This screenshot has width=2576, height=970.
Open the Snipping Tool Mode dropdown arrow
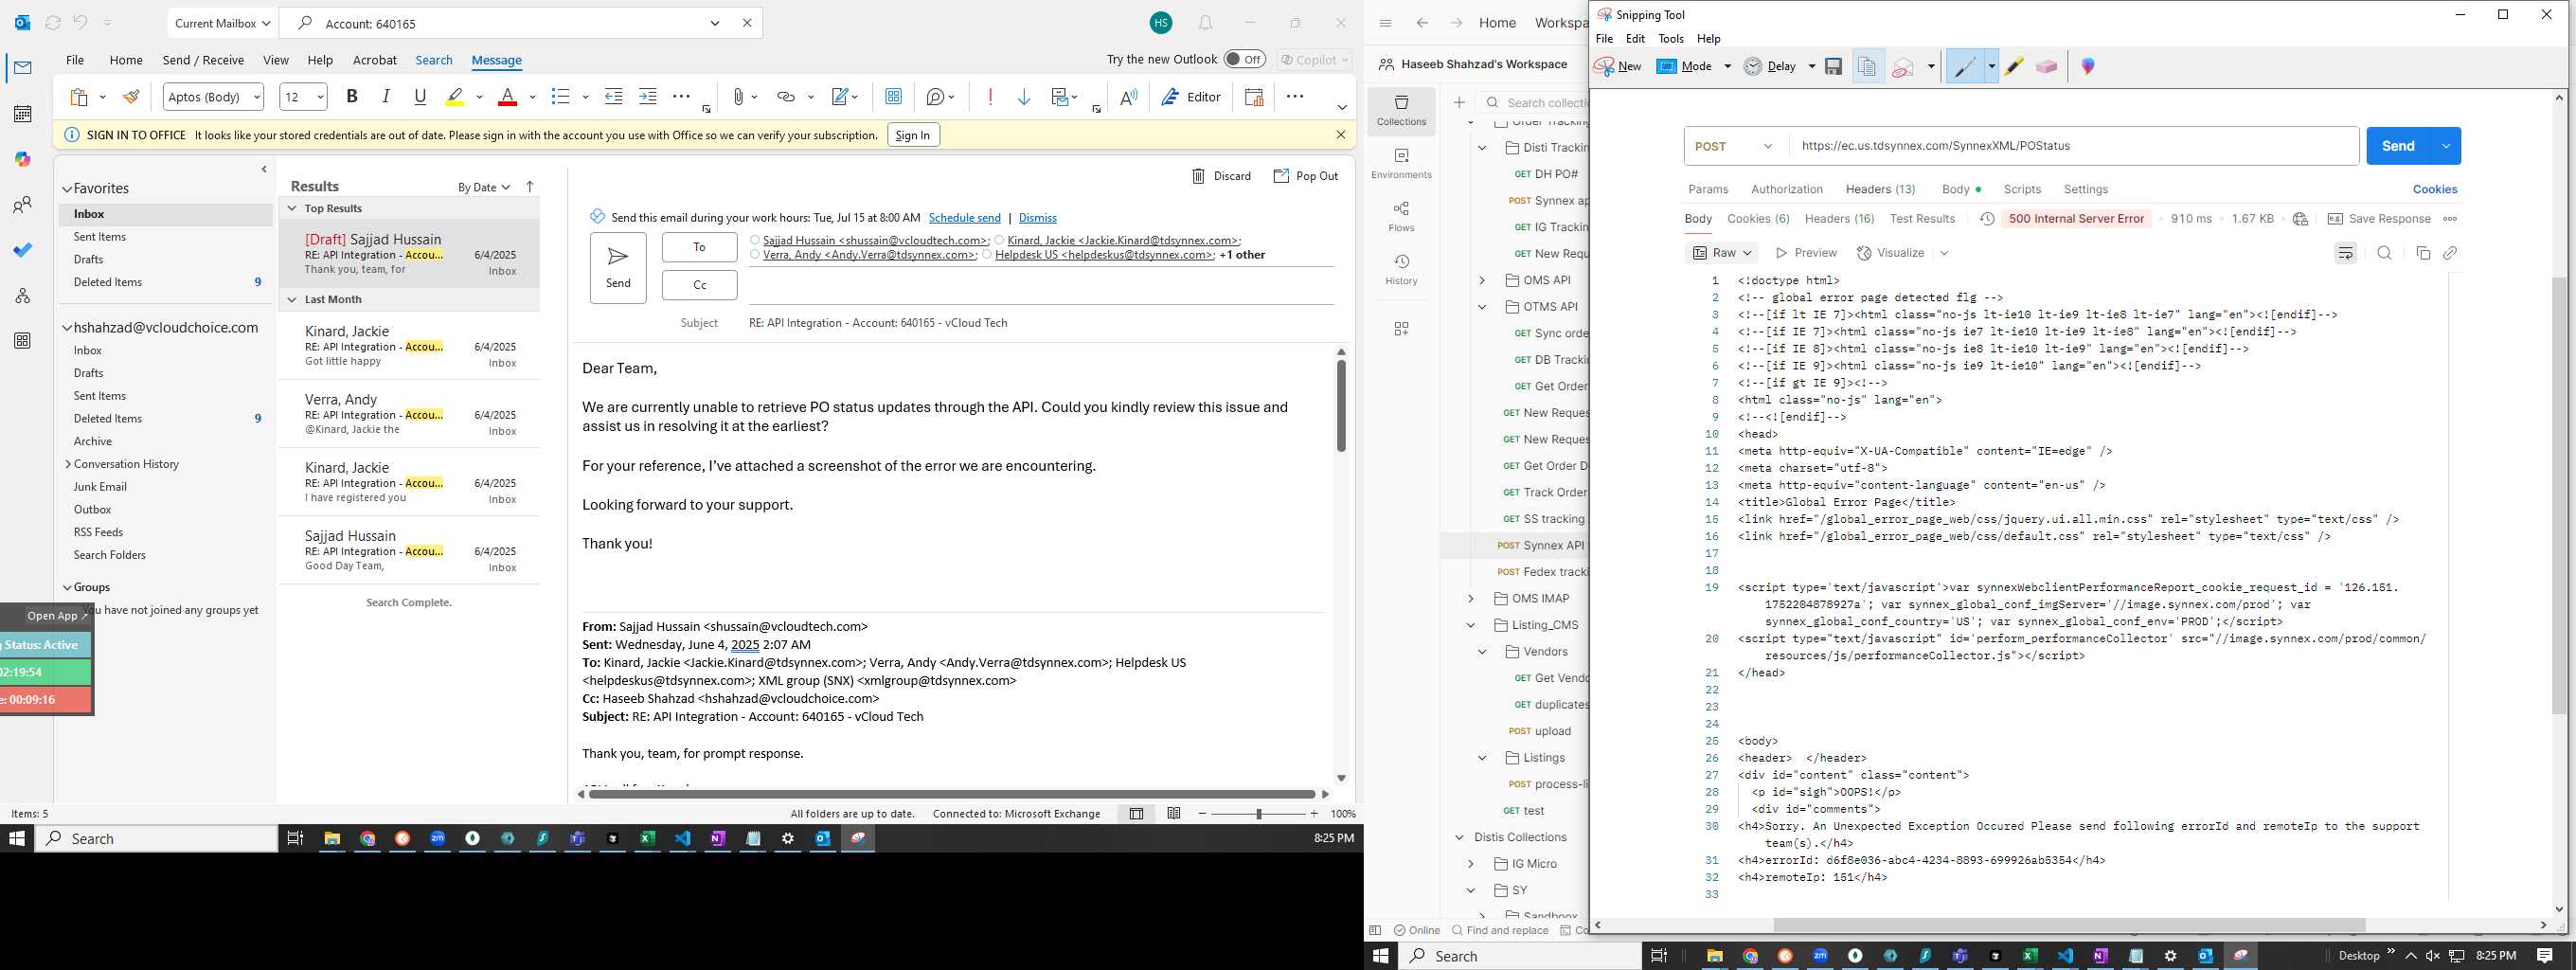pos(1727,67)
